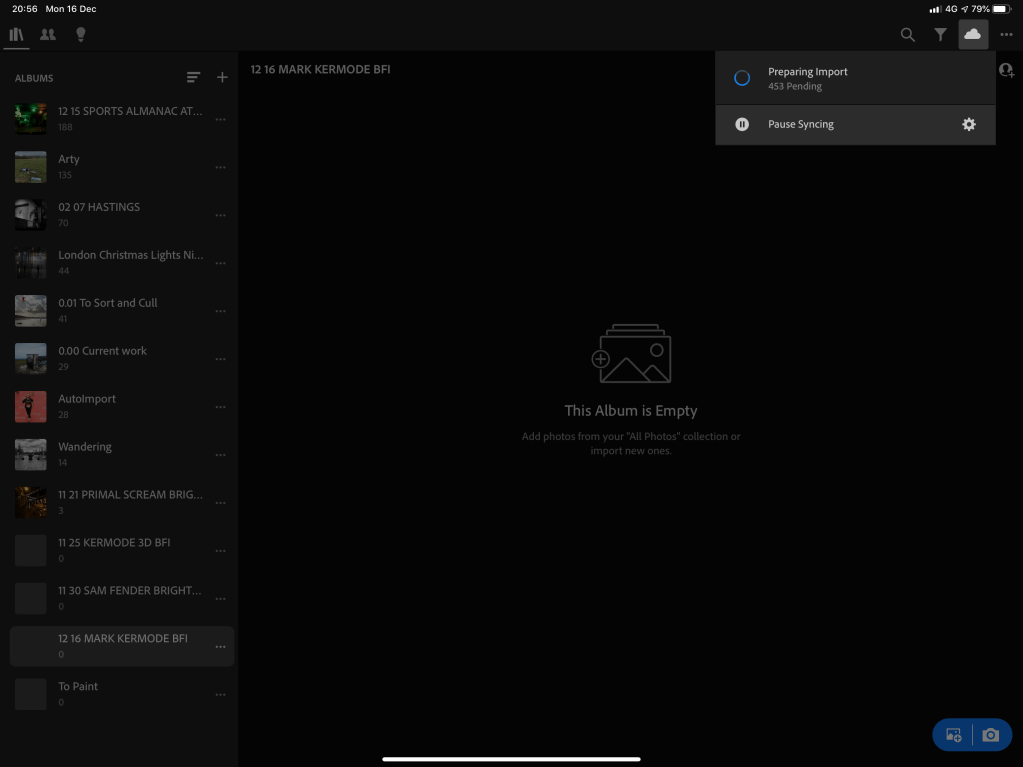Open the search magnifier icon
Screen dimensions: 1023x767
[907, 35]
